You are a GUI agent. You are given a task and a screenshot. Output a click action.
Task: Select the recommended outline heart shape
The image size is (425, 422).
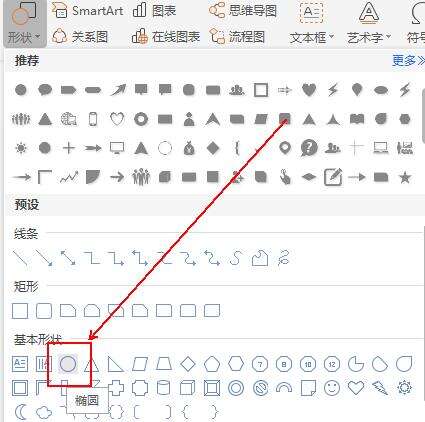point(117,119)
